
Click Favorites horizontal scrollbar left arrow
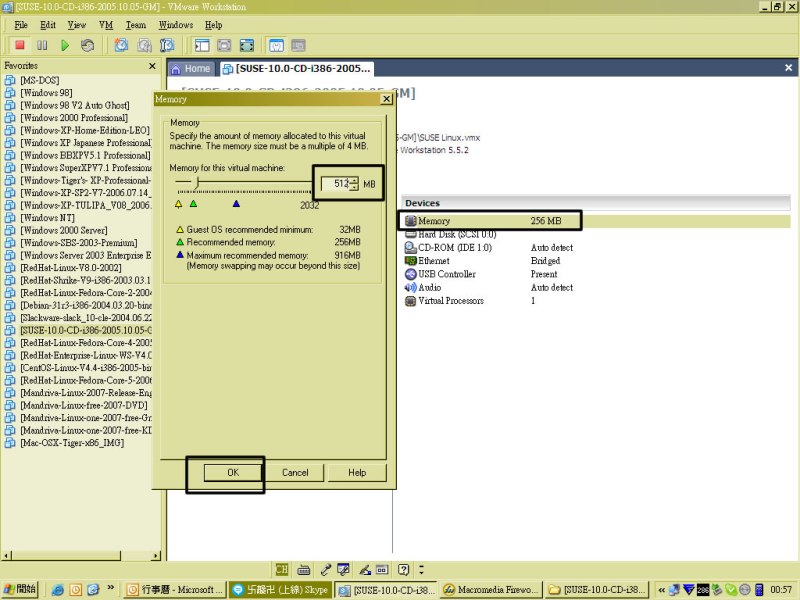click(6, 556)
